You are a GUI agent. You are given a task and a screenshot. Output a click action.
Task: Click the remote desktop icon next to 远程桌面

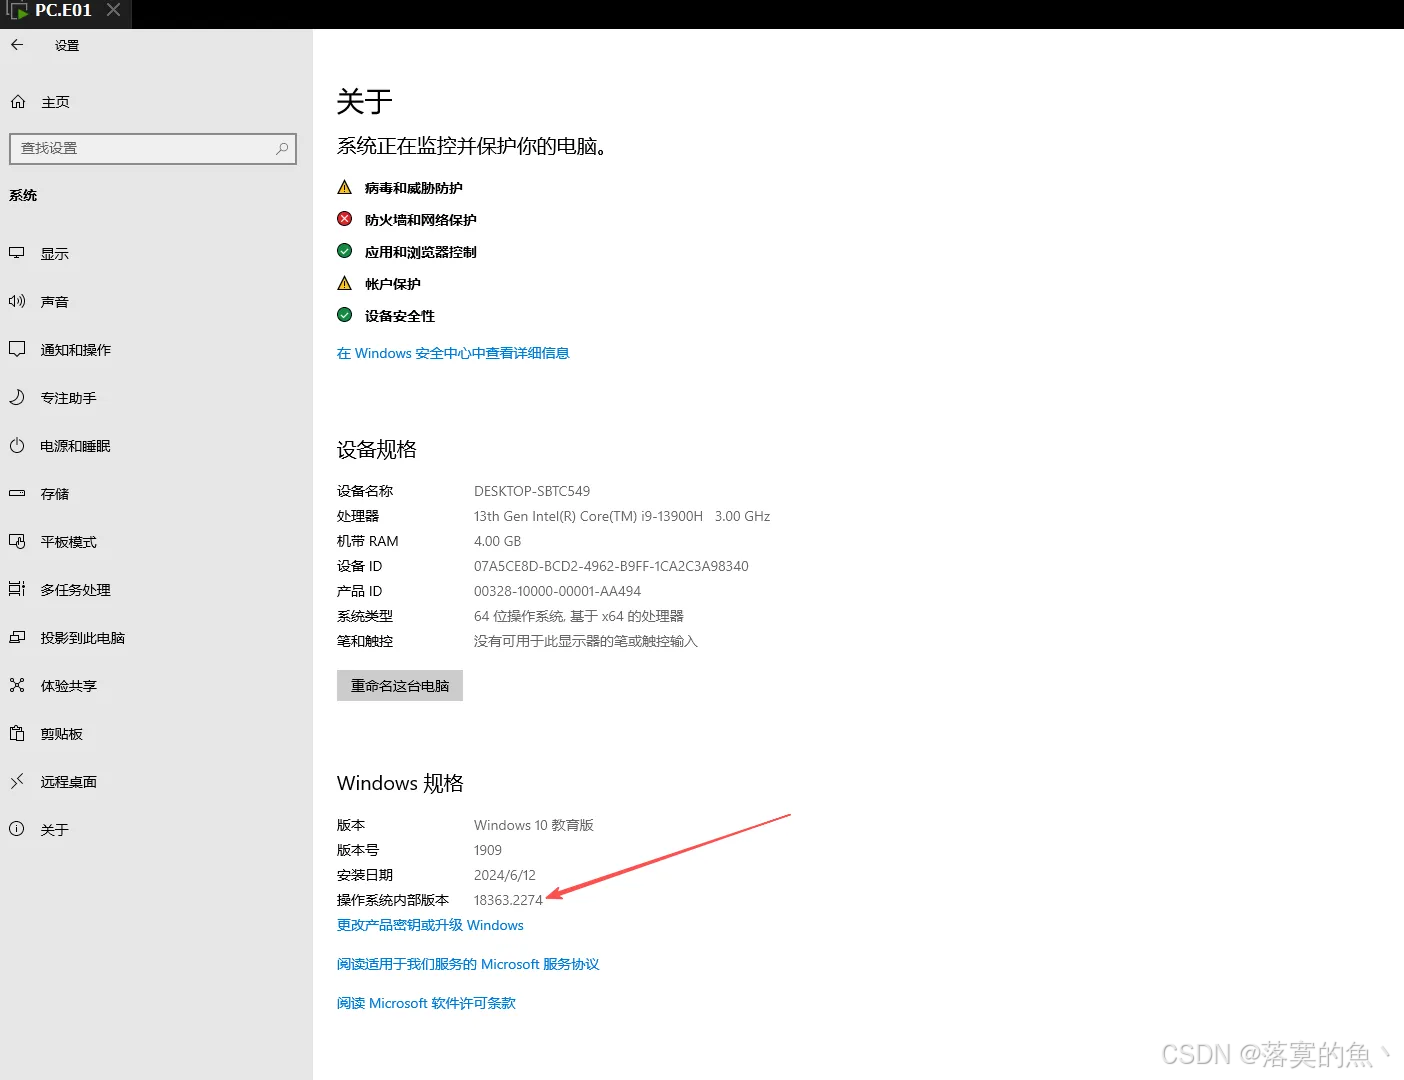17,781
